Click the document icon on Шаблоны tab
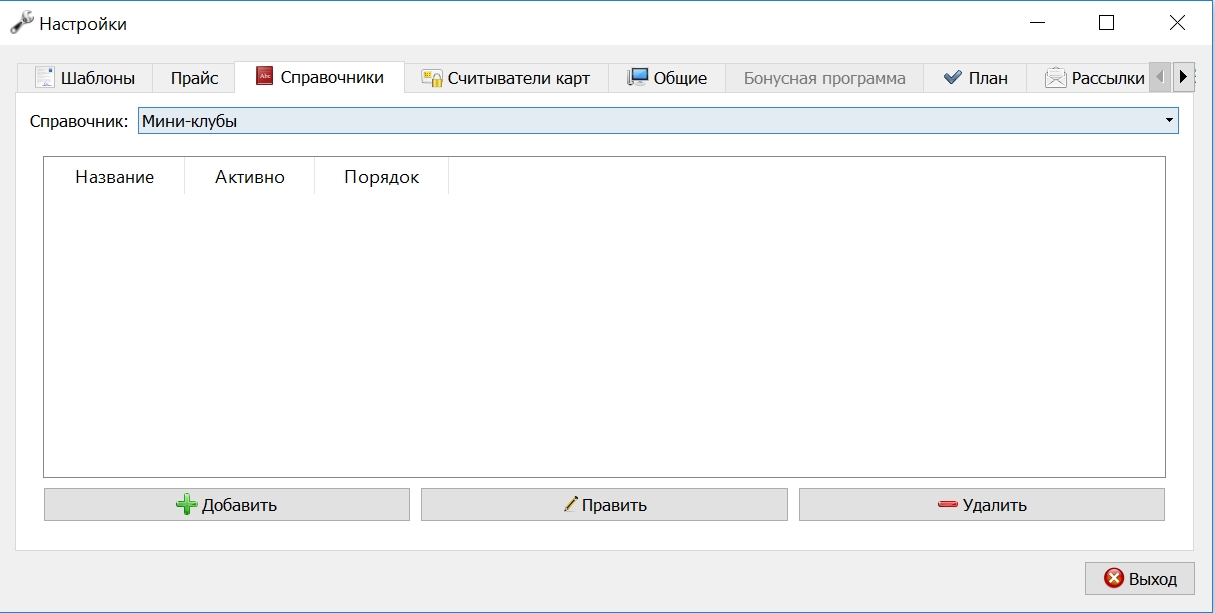 (44, 78)
